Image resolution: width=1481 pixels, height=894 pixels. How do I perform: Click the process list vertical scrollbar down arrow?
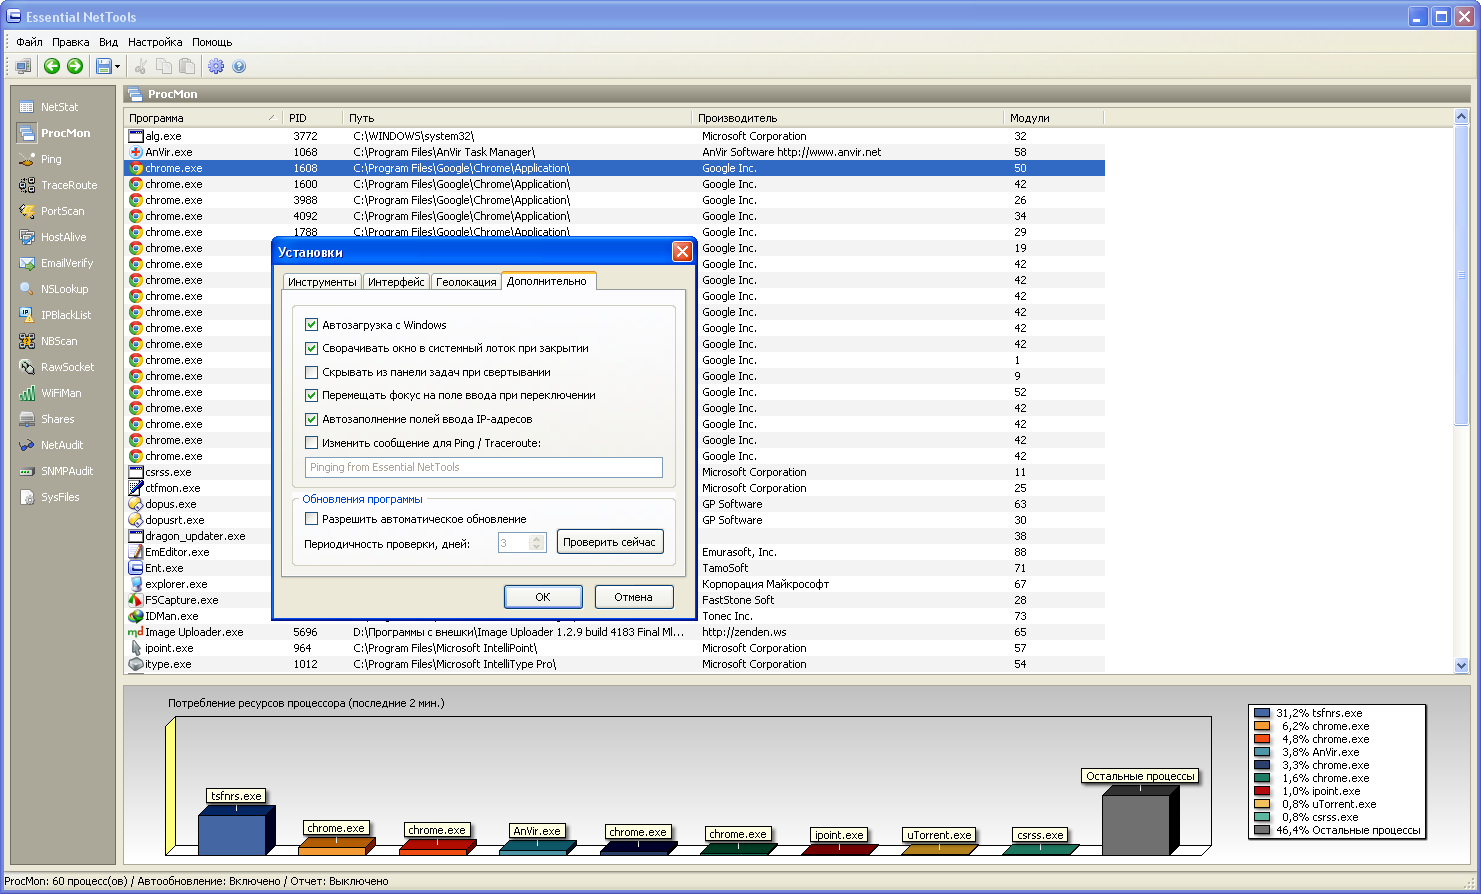[1462, 665]
